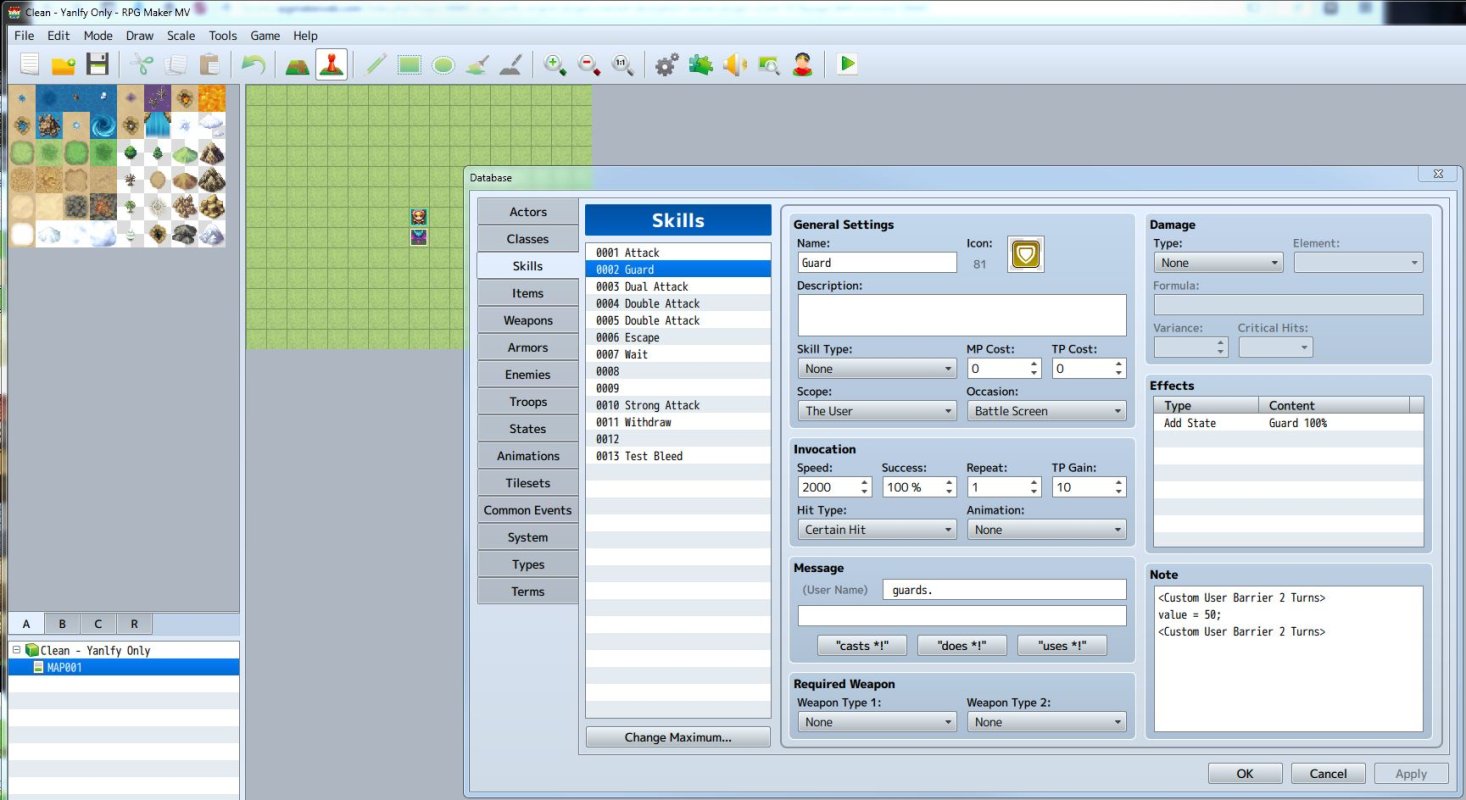Click the Note text area

[x=1288, y=659]
